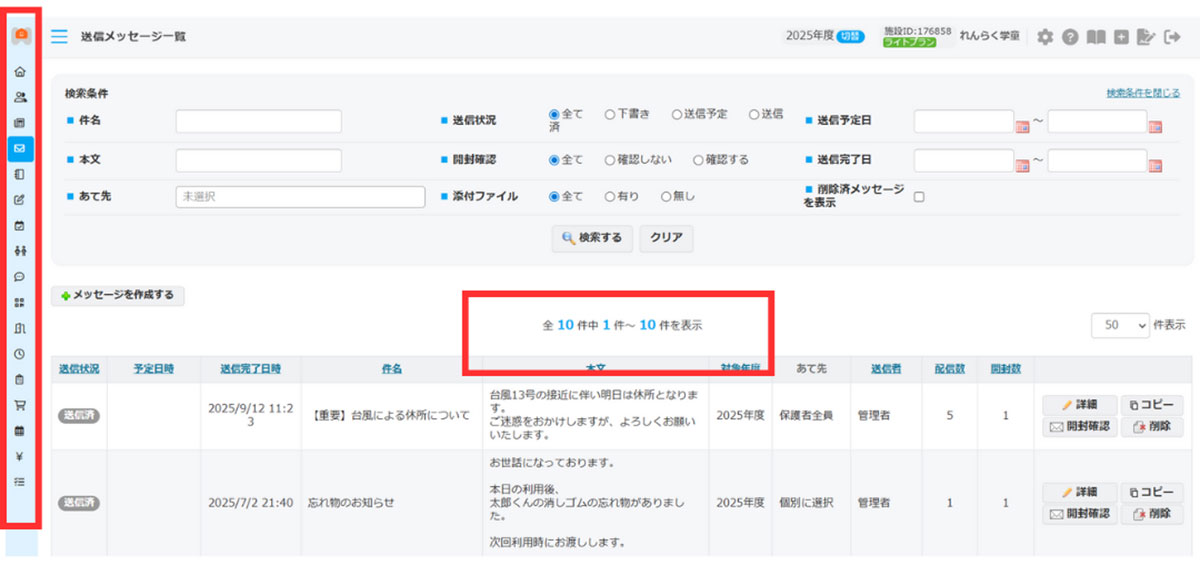Image resolution: width=1200 pixels, height=580 pixels.
Task: Sort messages by the 件名 column header
Action: tap(391, 368)
